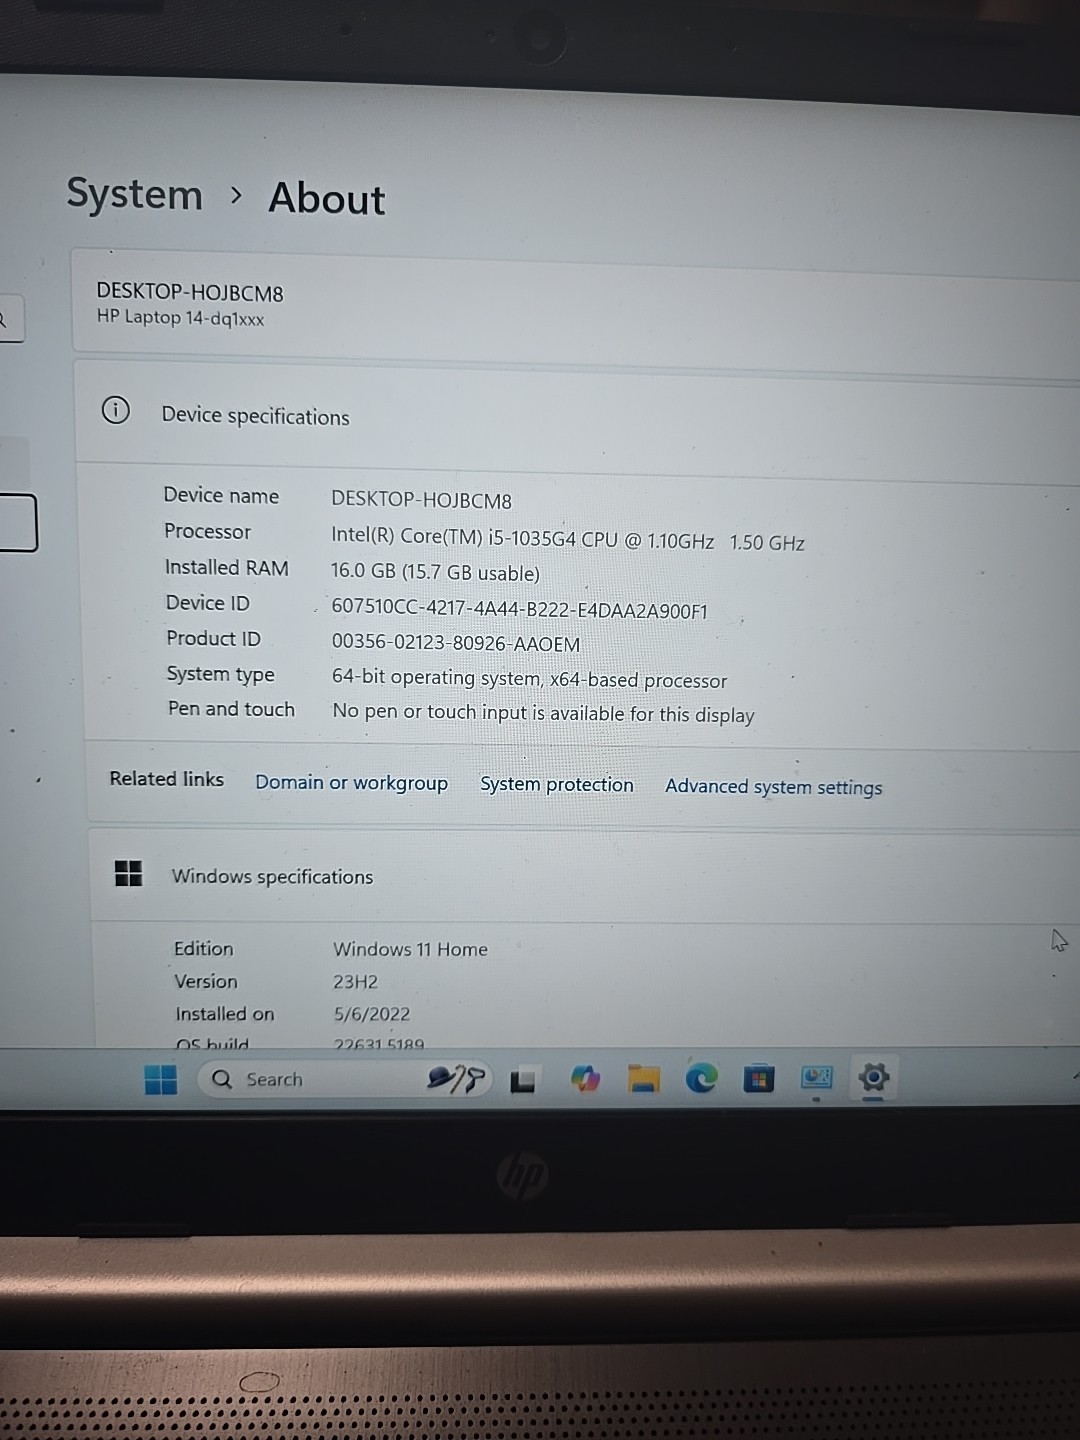The width and height of the screenshot is (1080, 1440).
Task: Open Domain or workgroup link
Action: click(351, 782)
